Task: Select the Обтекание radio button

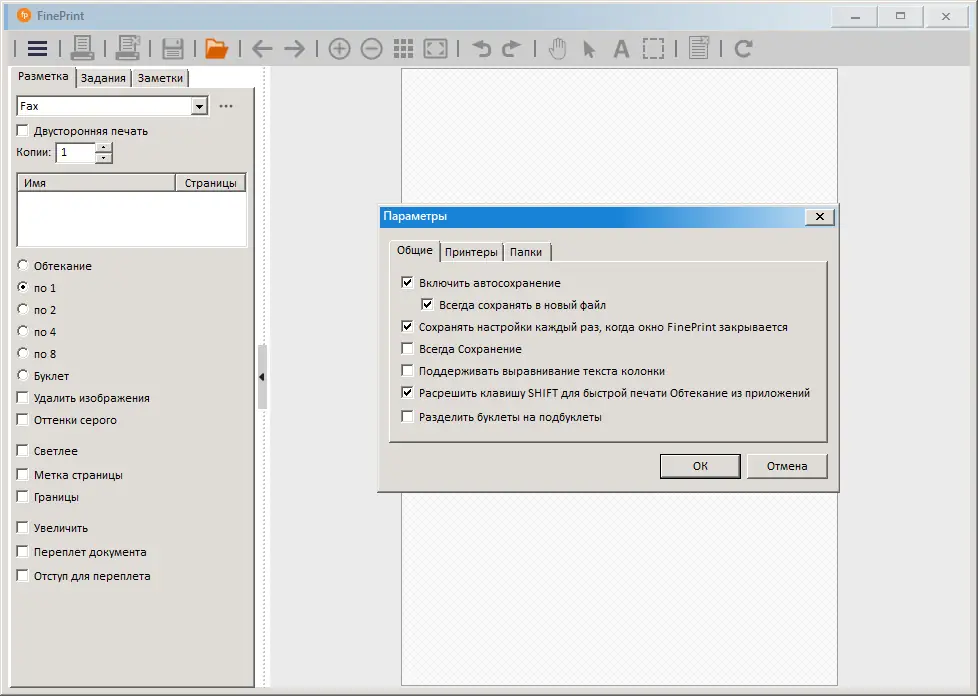Action: tap(22, 265)
